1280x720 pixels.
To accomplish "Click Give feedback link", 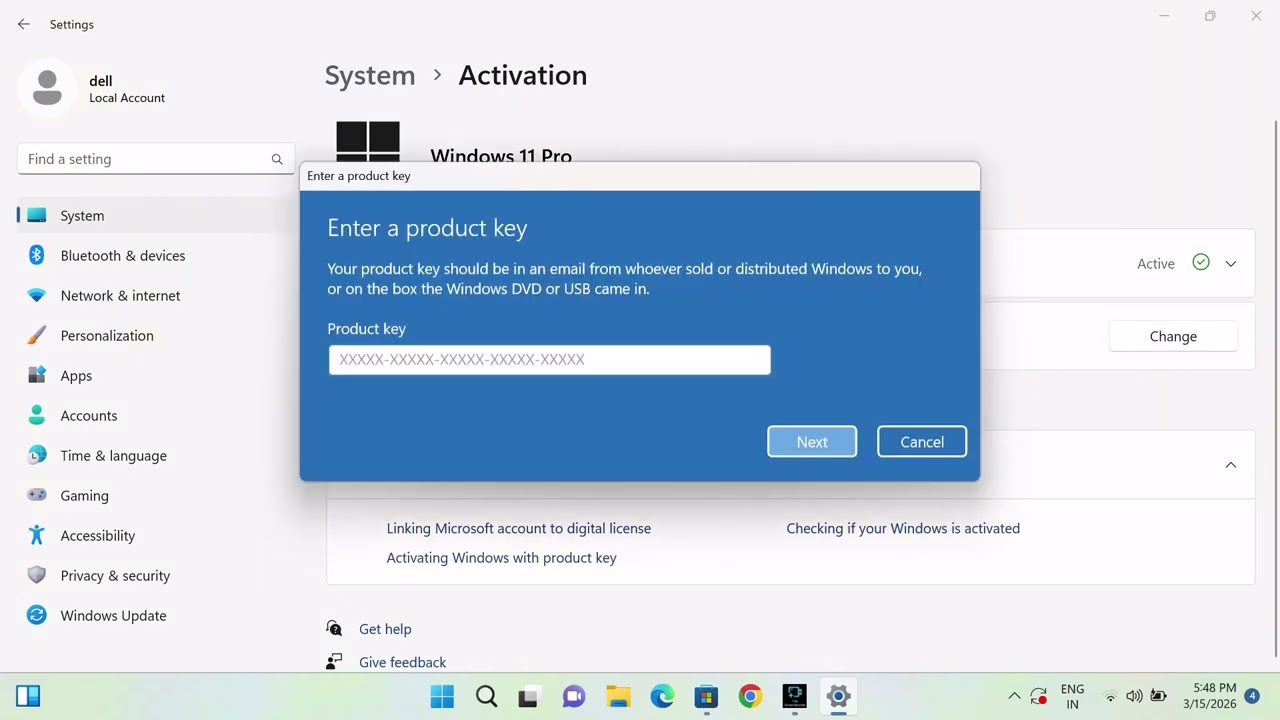I will point(402,662).
